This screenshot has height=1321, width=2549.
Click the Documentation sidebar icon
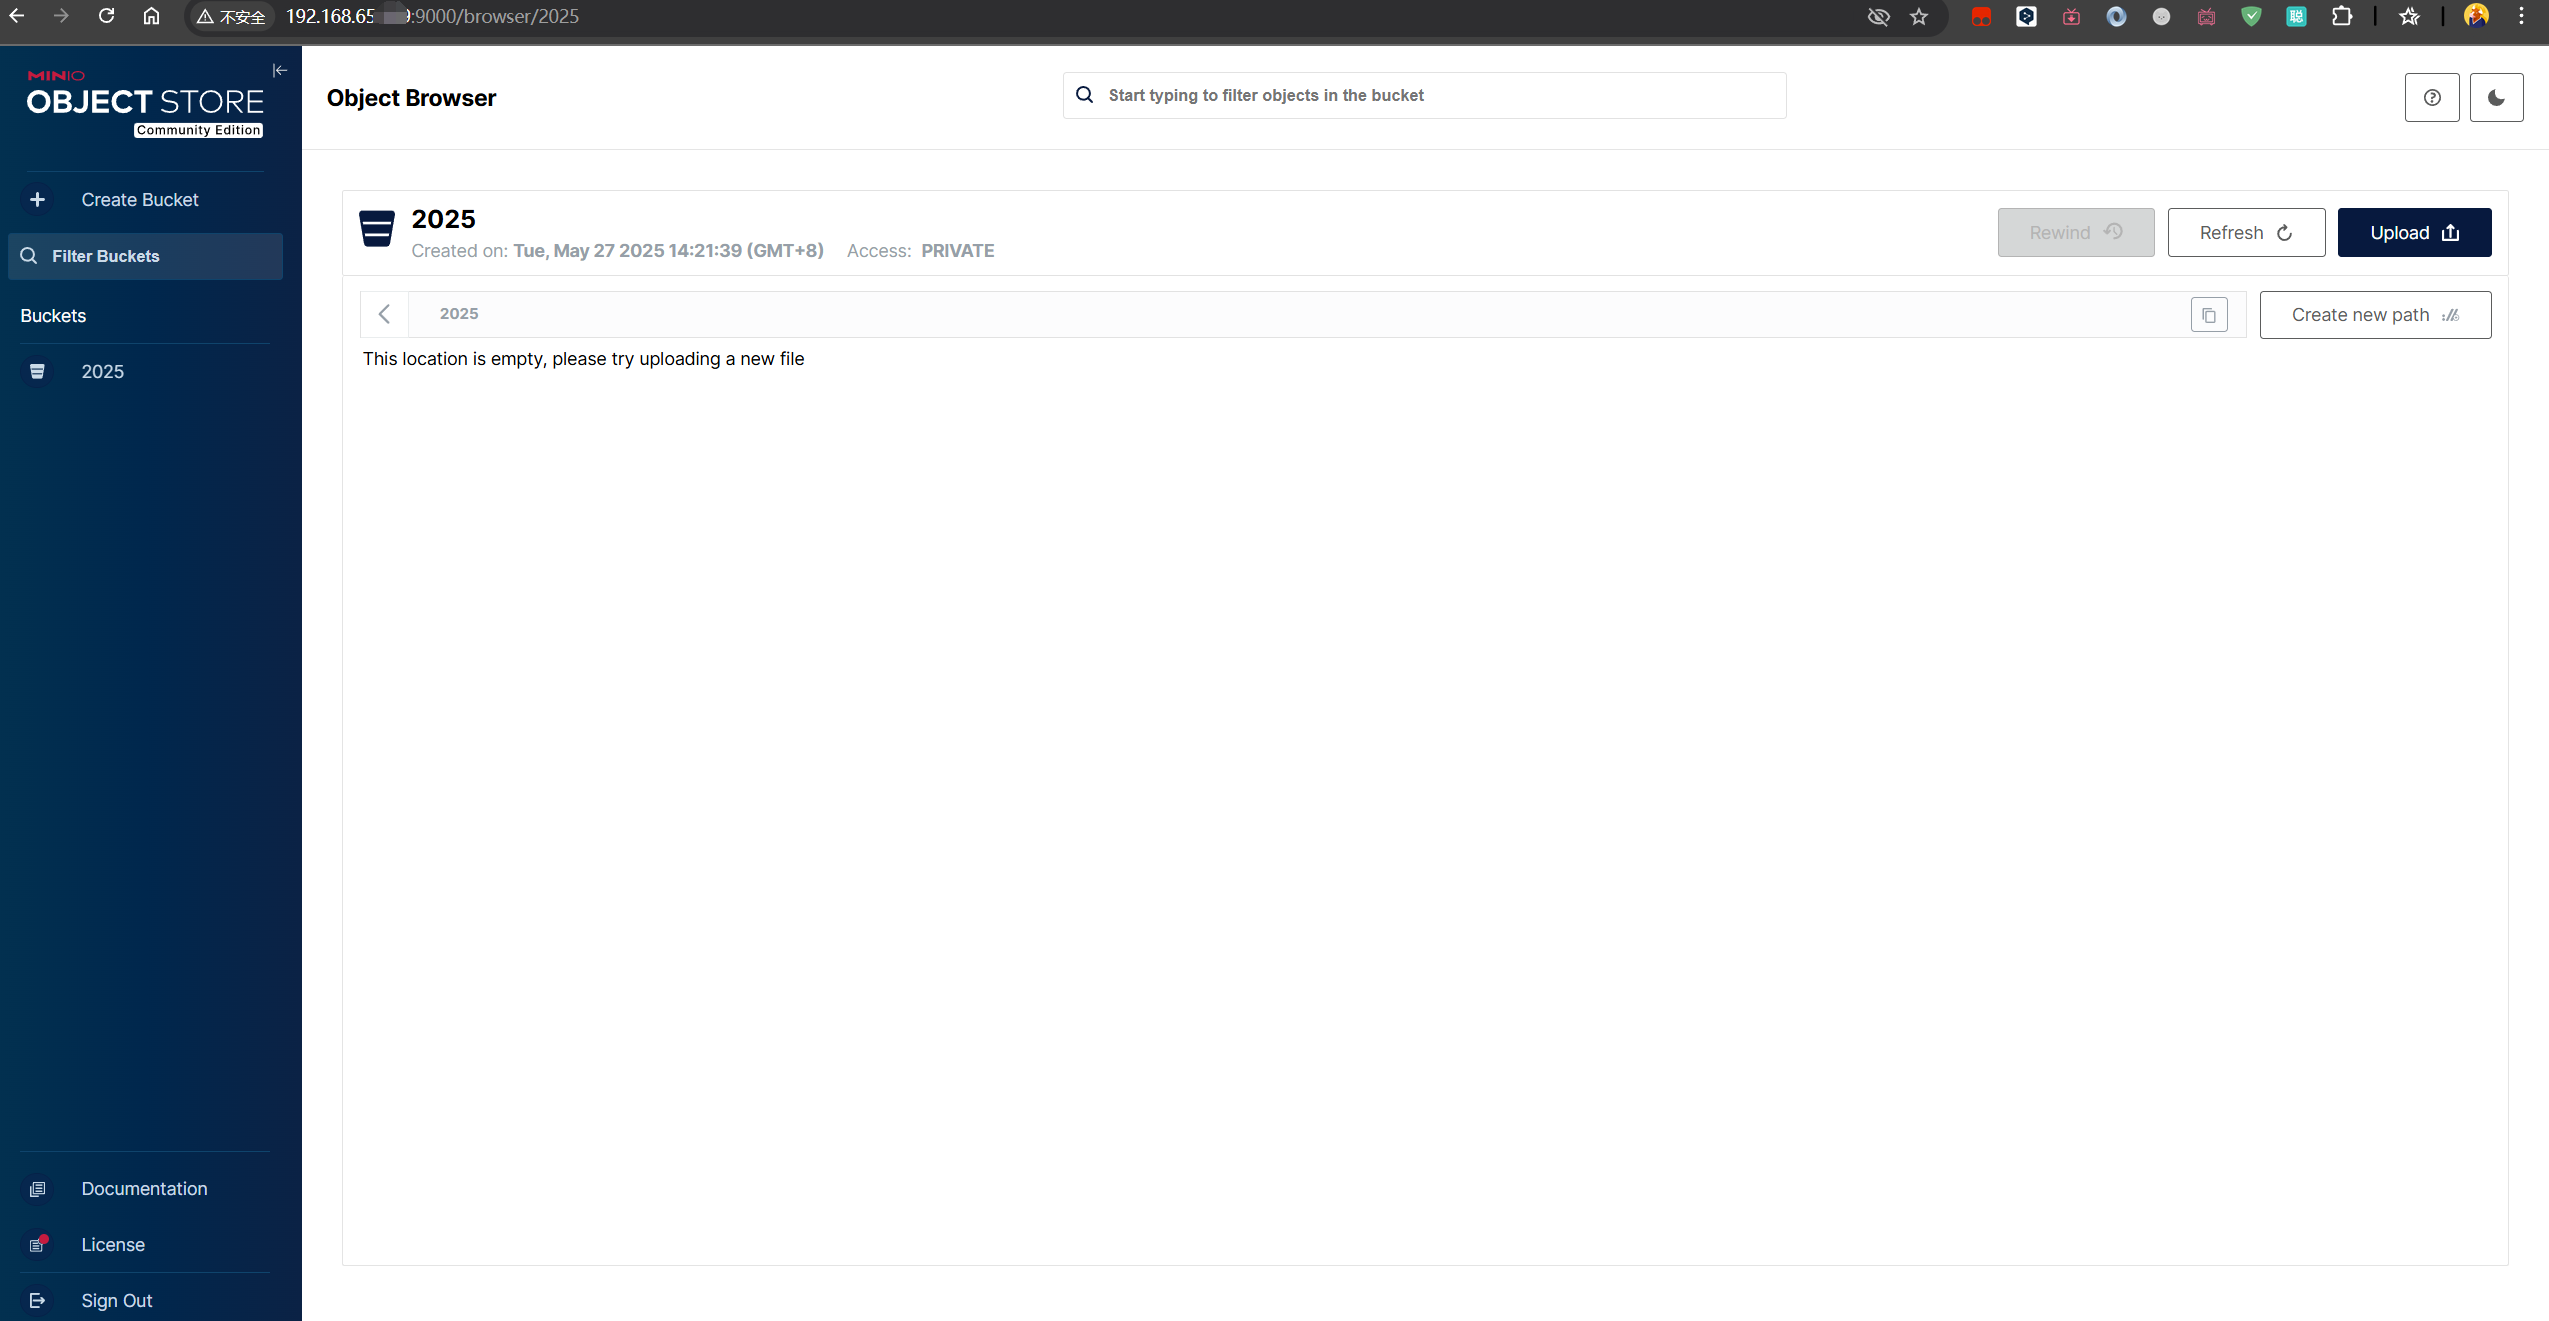click(37, 1189)
